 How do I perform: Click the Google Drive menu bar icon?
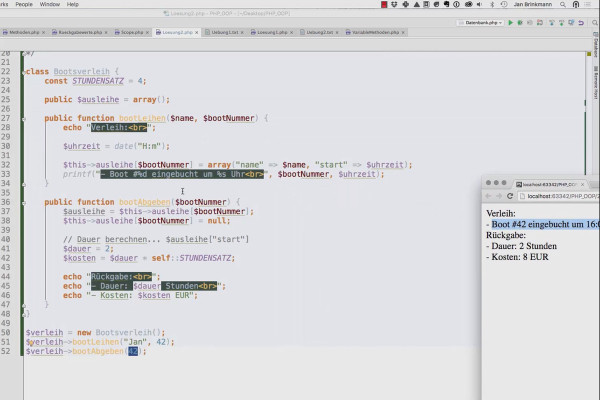click(x=417, y=4)
